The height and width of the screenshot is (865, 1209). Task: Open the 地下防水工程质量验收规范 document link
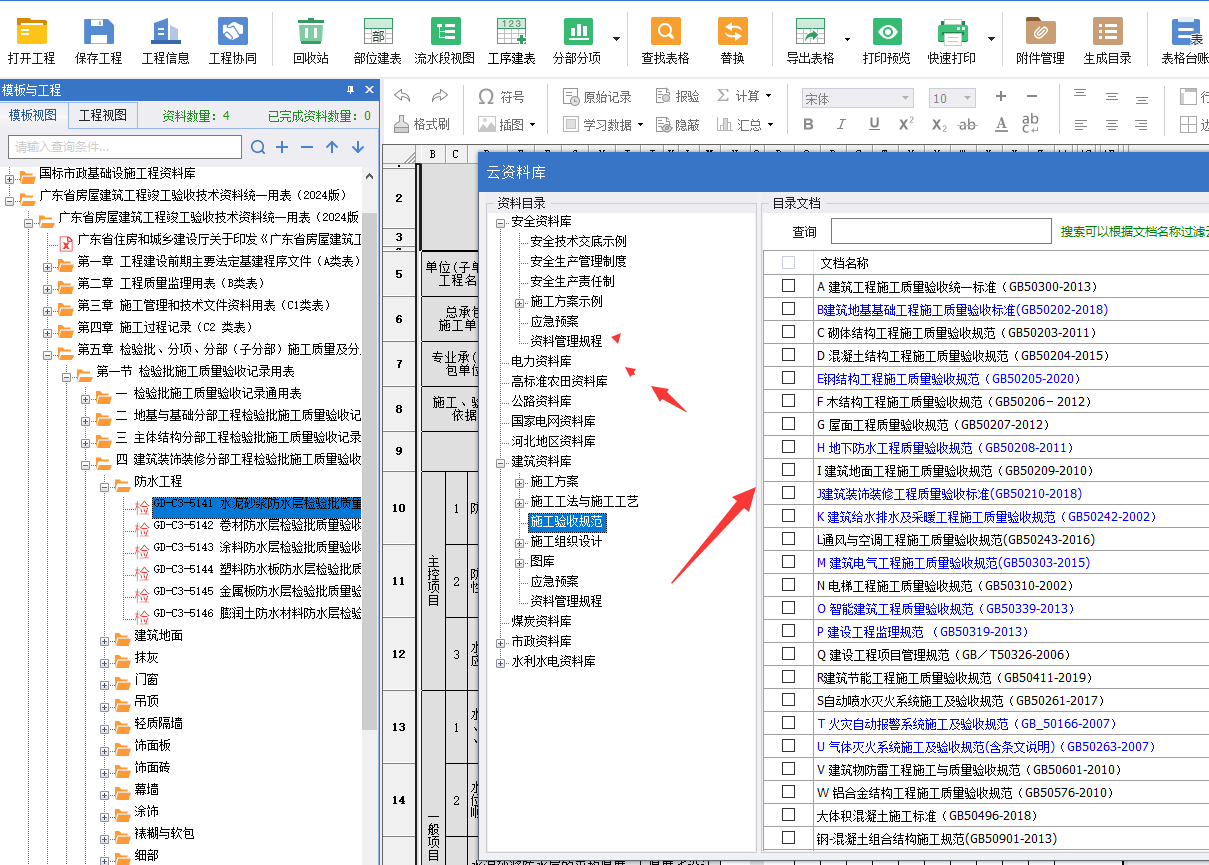[900, 448]
